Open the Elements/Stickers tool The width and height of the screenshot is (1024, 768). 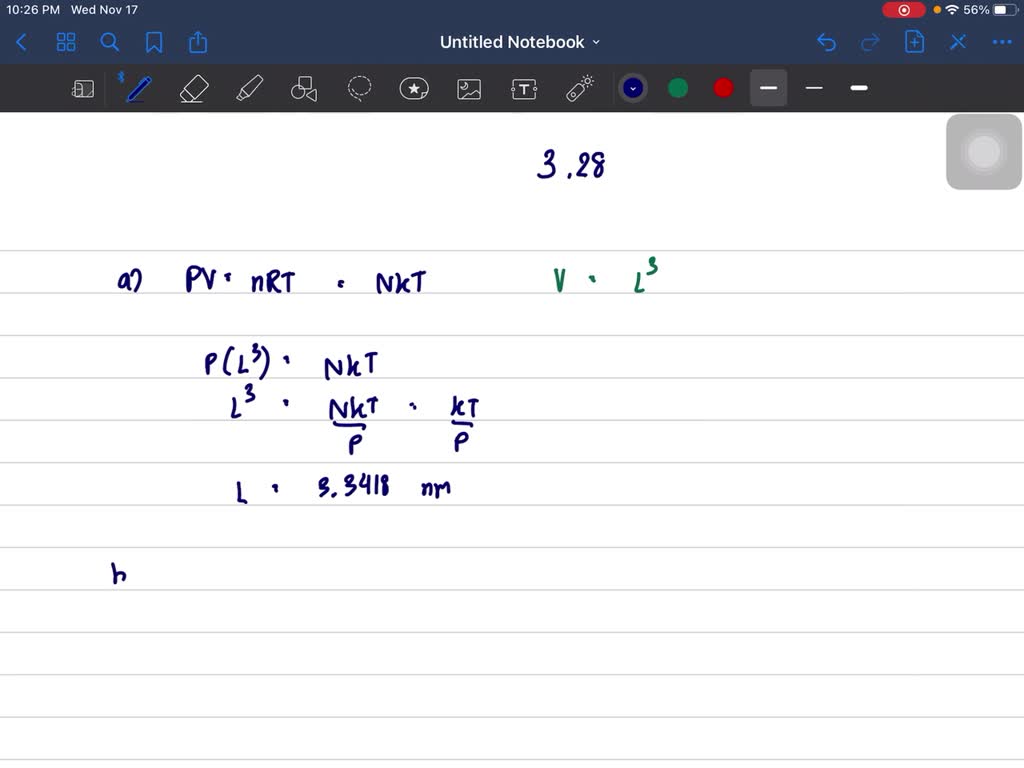414,88
